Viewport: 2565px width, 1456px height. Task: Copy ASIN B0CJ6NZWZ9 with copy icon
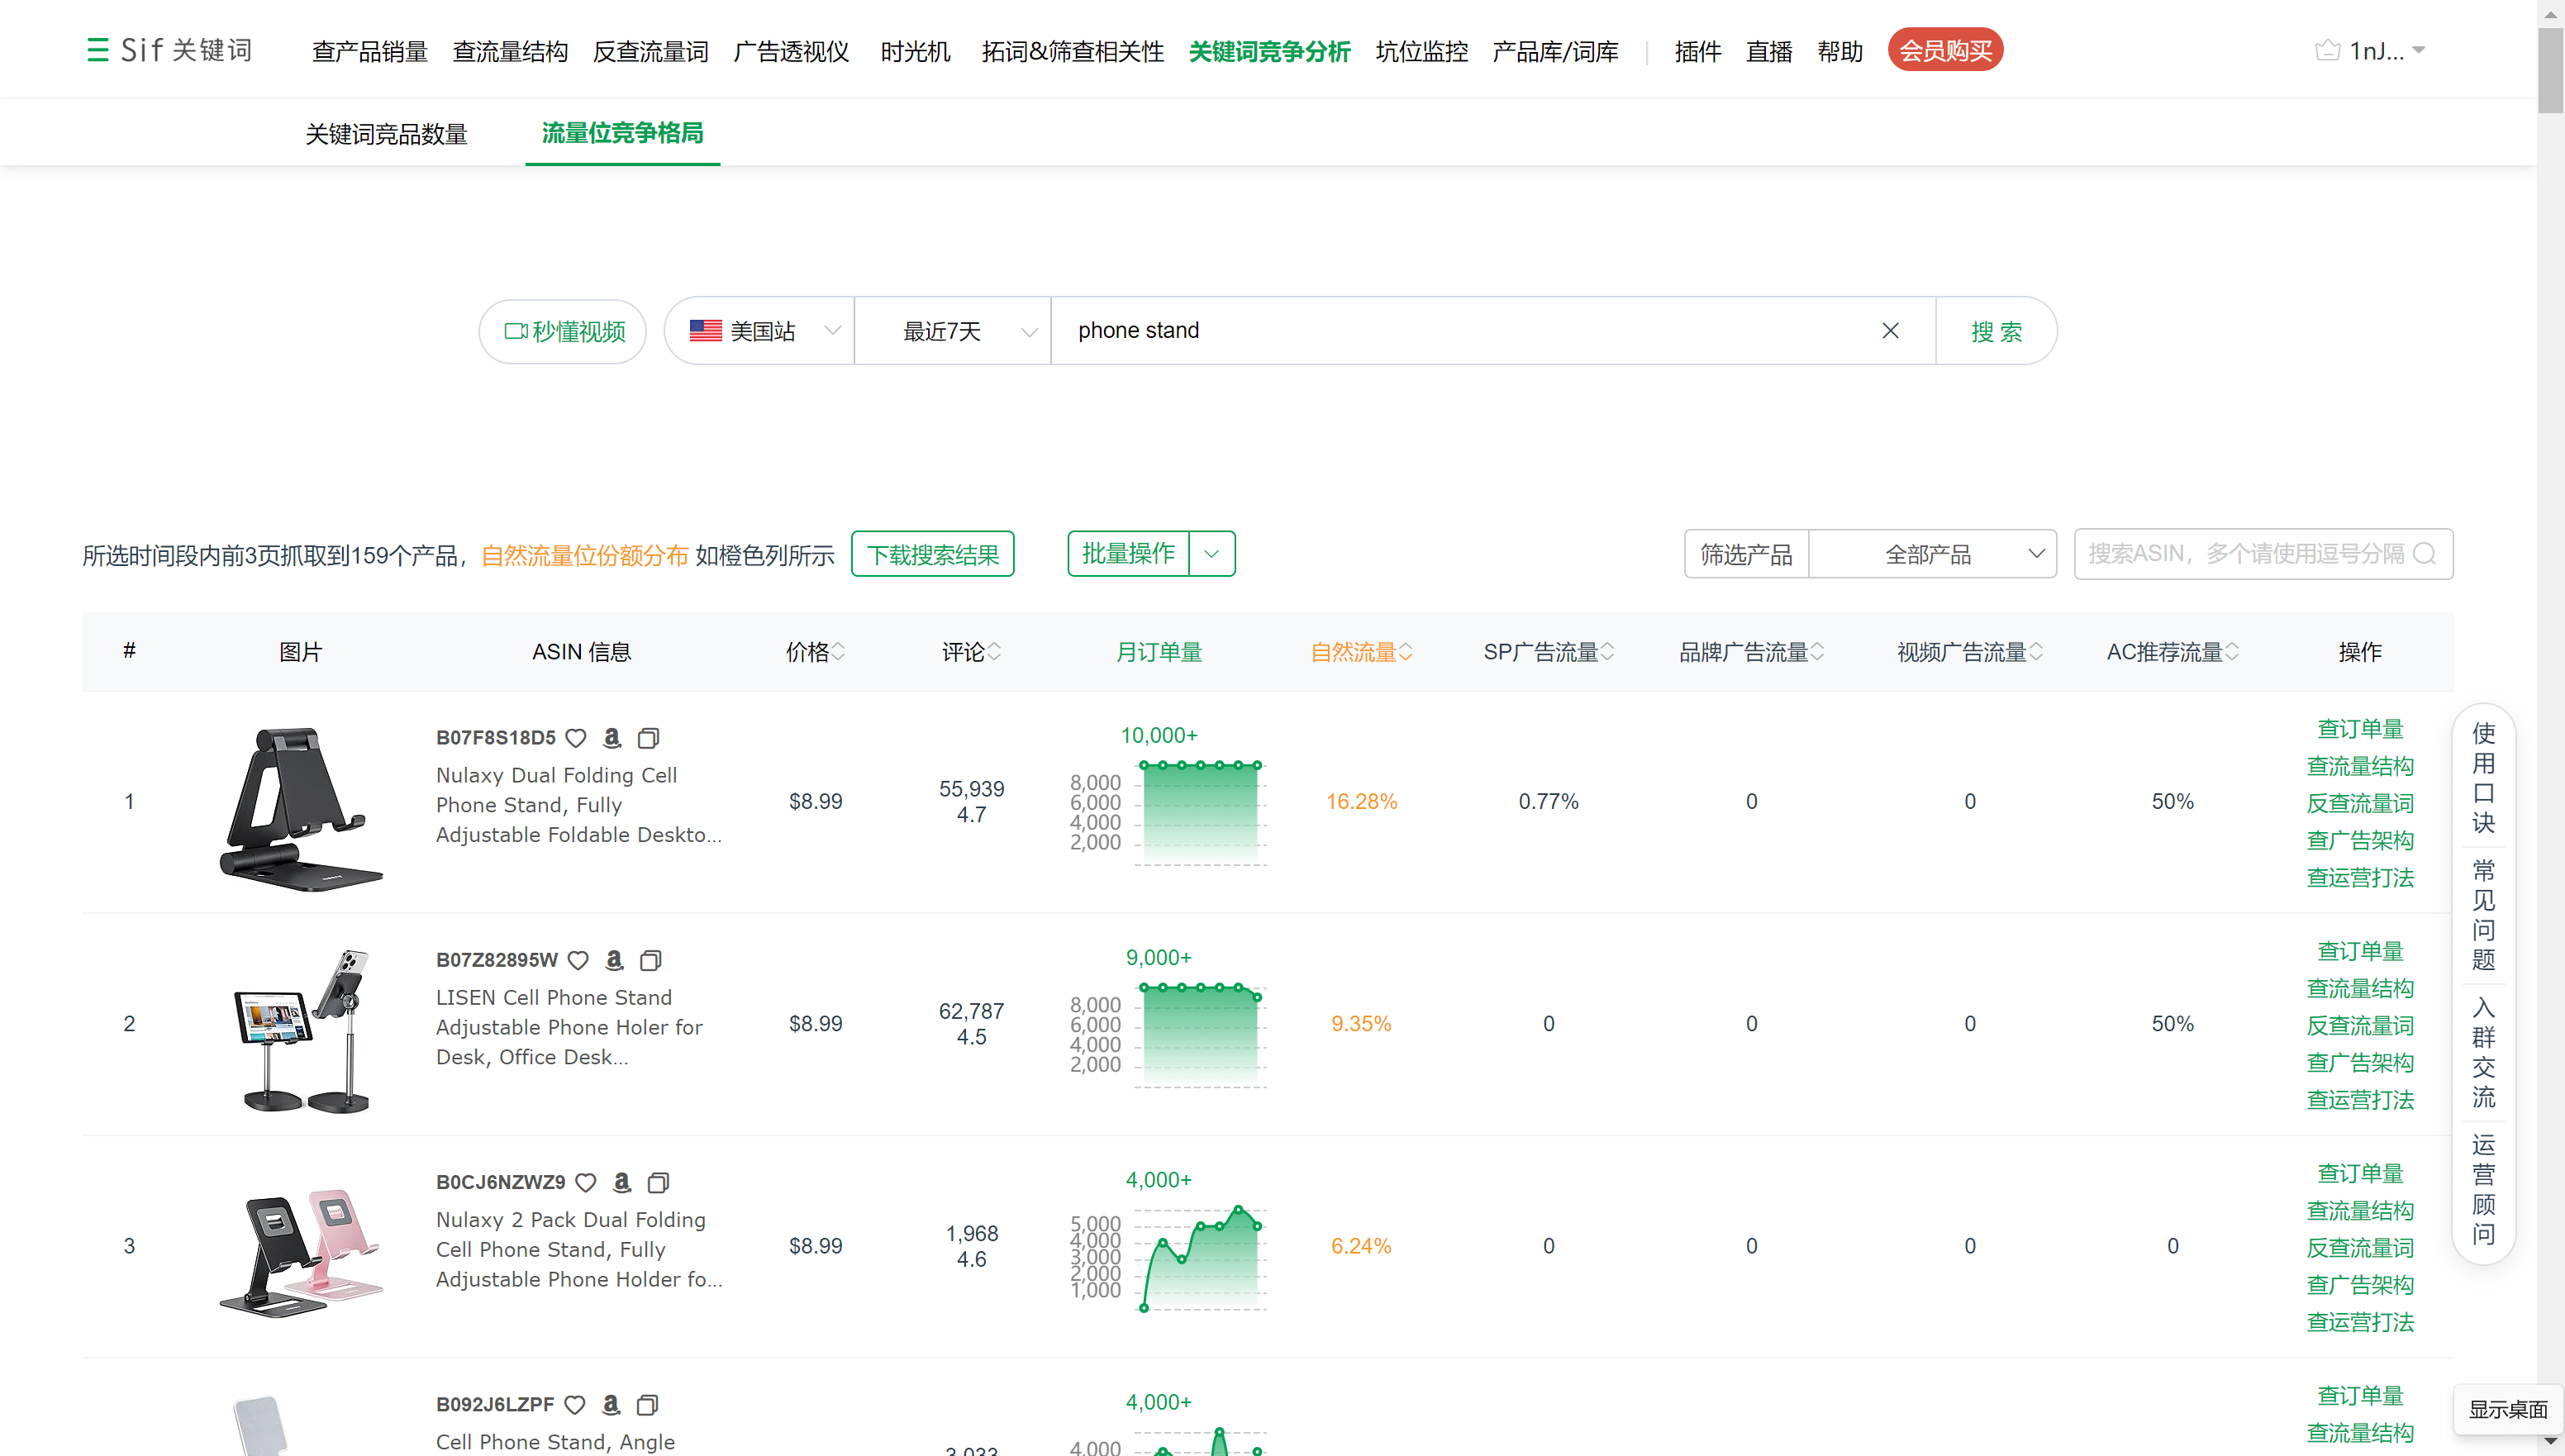click(658, 1182)
